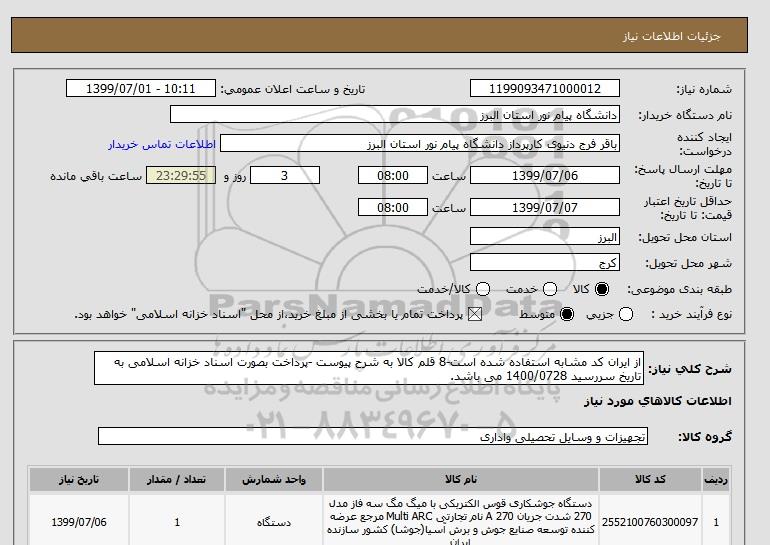Click the شرح کلی نیاز label
This screenshot has height=545, width=770.
coord(690,369)
